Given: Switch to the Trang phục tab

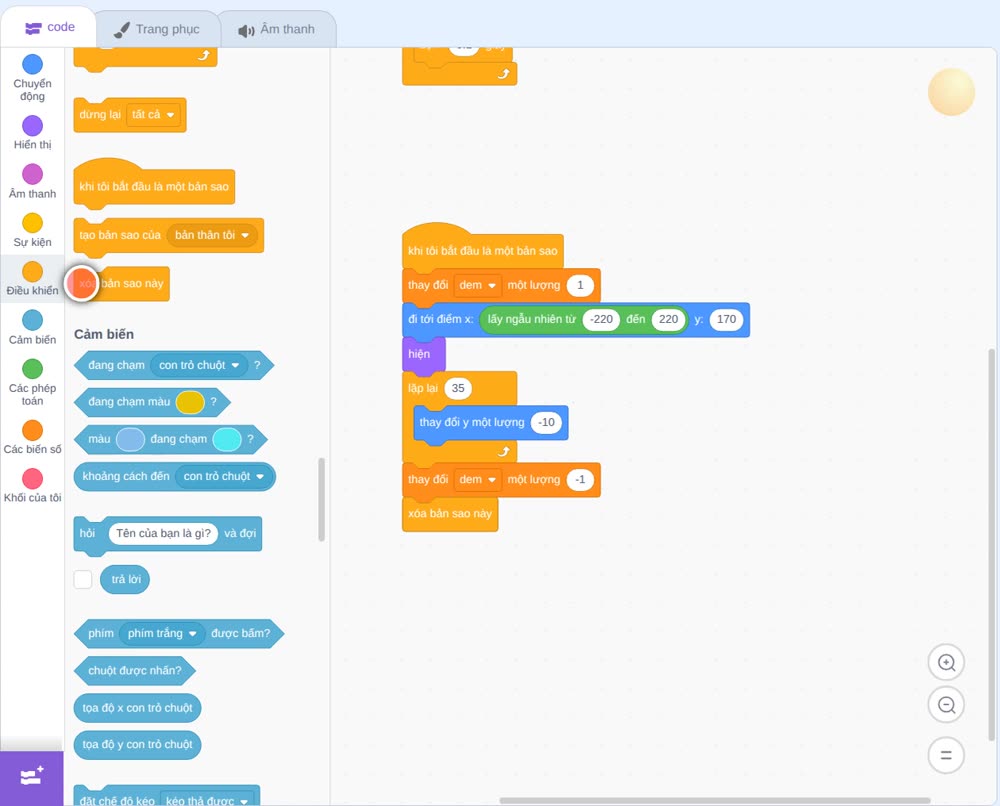Looking at the screenshot, I should [x=157, y=29].
